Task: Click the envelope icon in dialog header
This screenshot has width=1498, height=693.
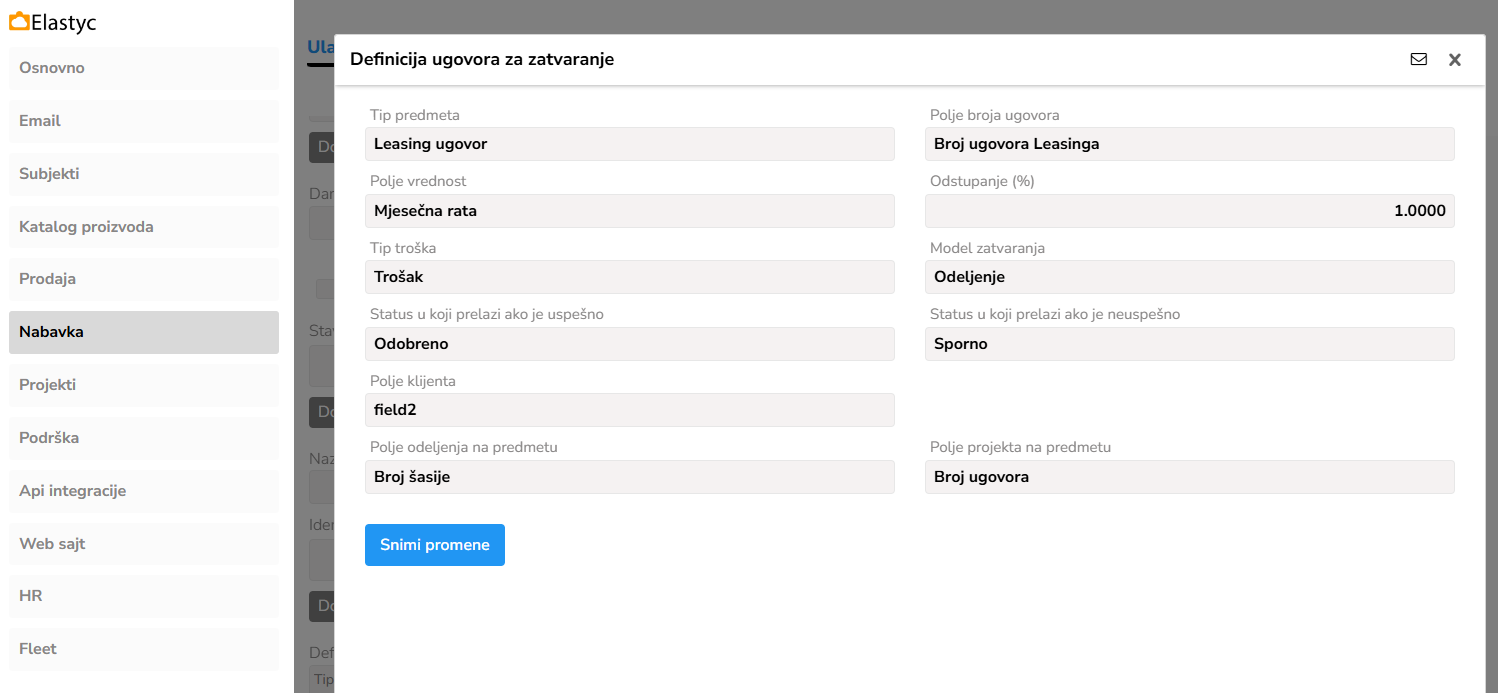Action: point(1418,59)
